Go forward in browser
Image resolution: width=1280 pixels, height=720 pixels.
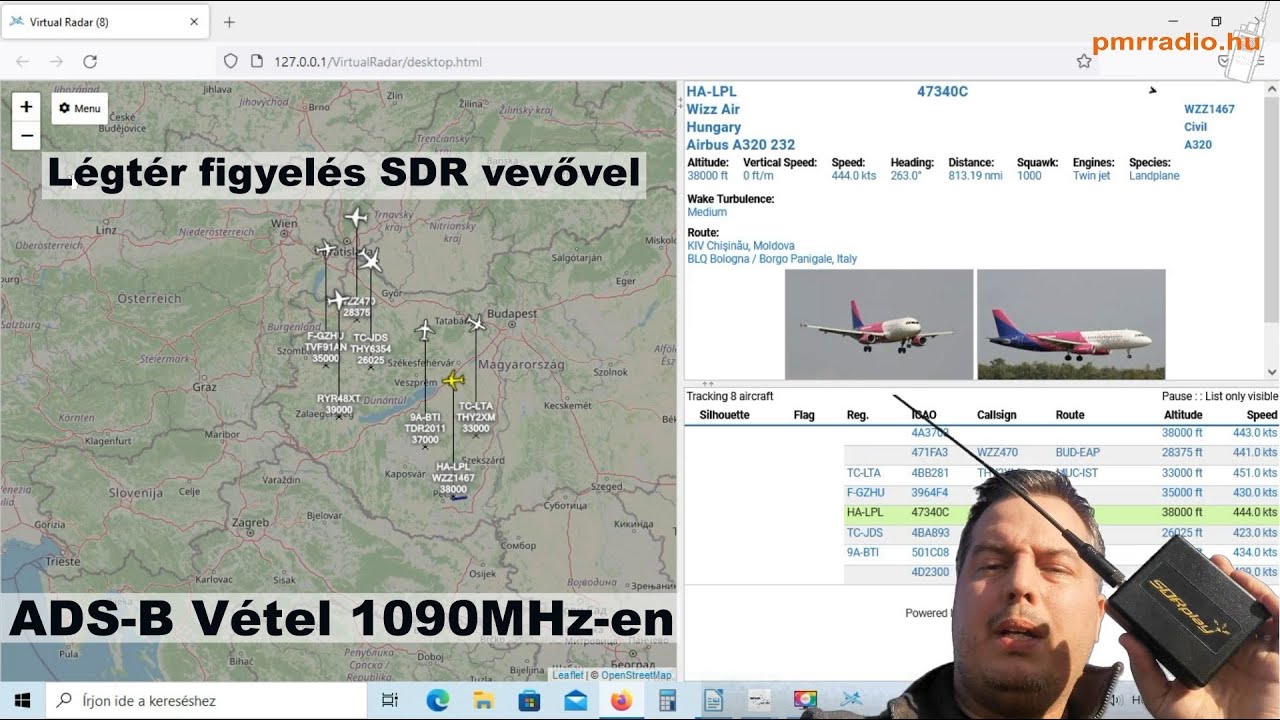56,61
